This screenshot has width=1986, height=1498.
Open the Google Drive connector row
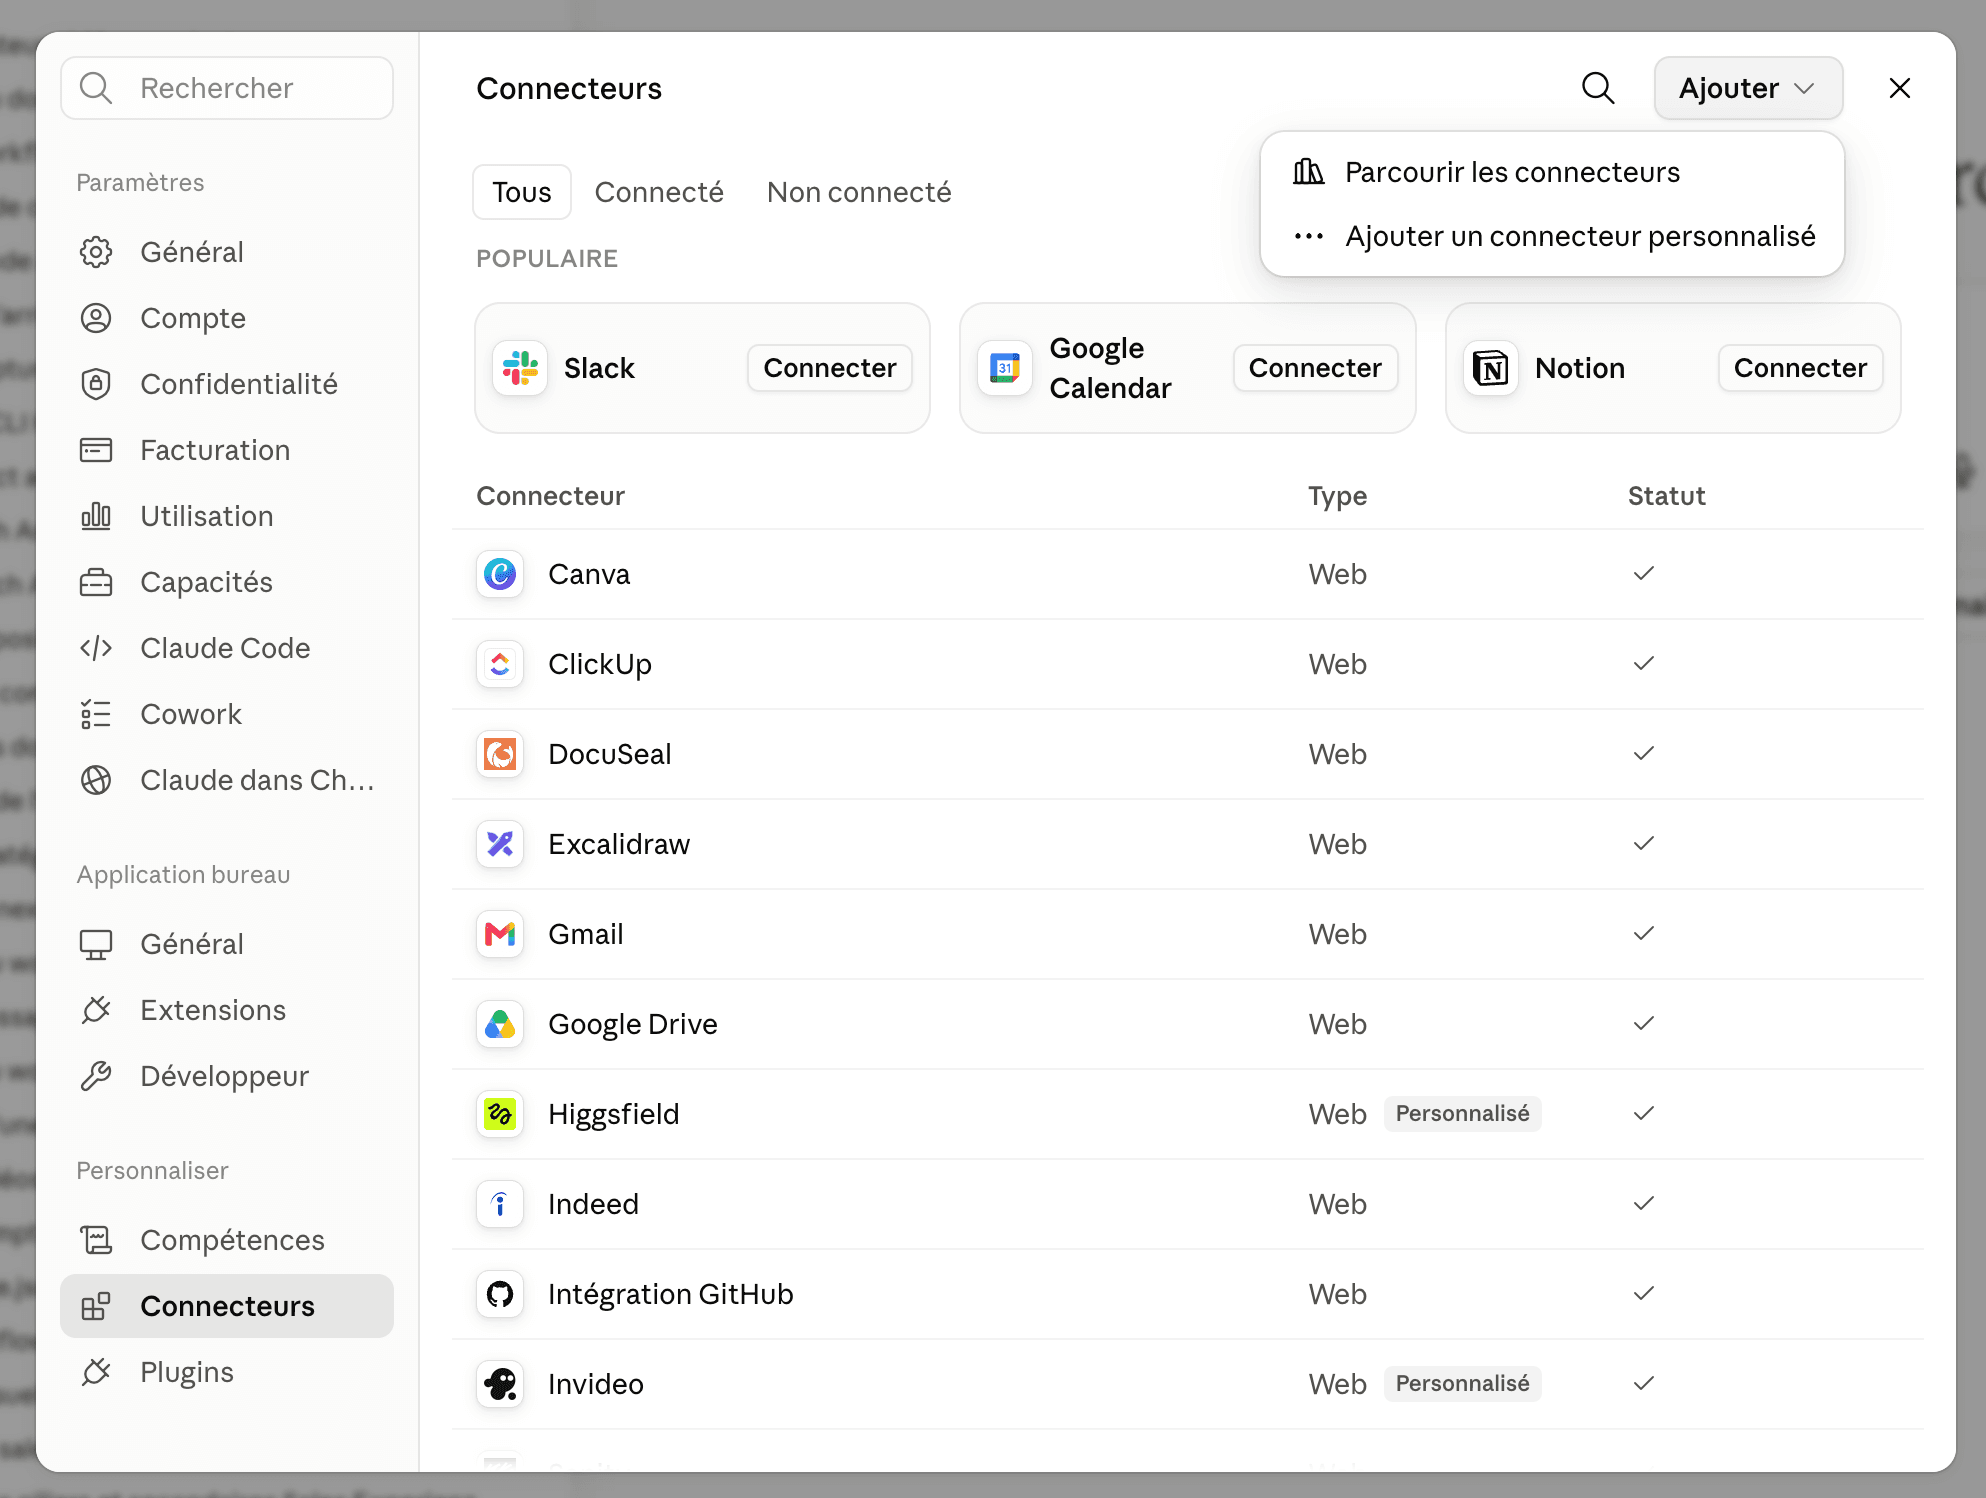(x=1188, y=1024)
